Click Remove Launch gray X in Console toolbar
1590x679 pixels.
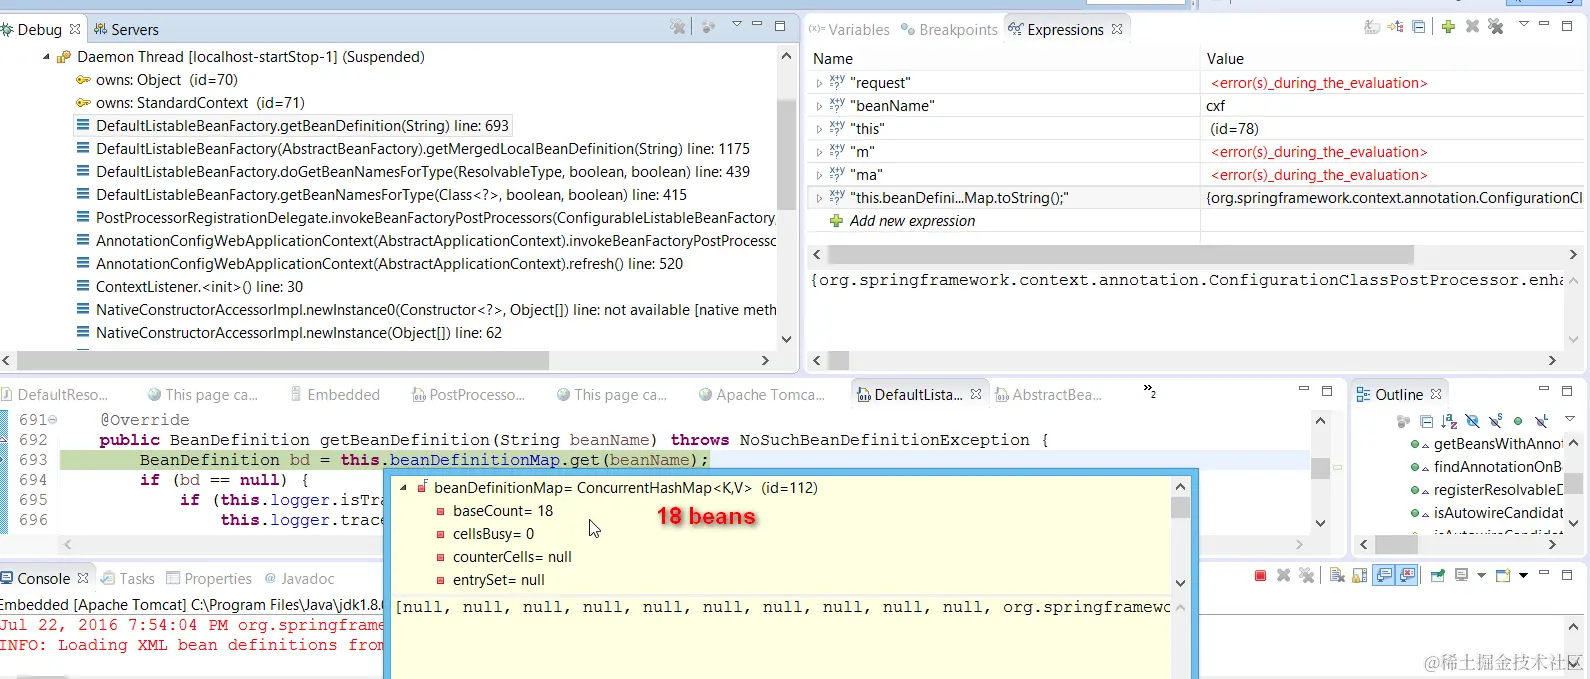click(1284, 575)
